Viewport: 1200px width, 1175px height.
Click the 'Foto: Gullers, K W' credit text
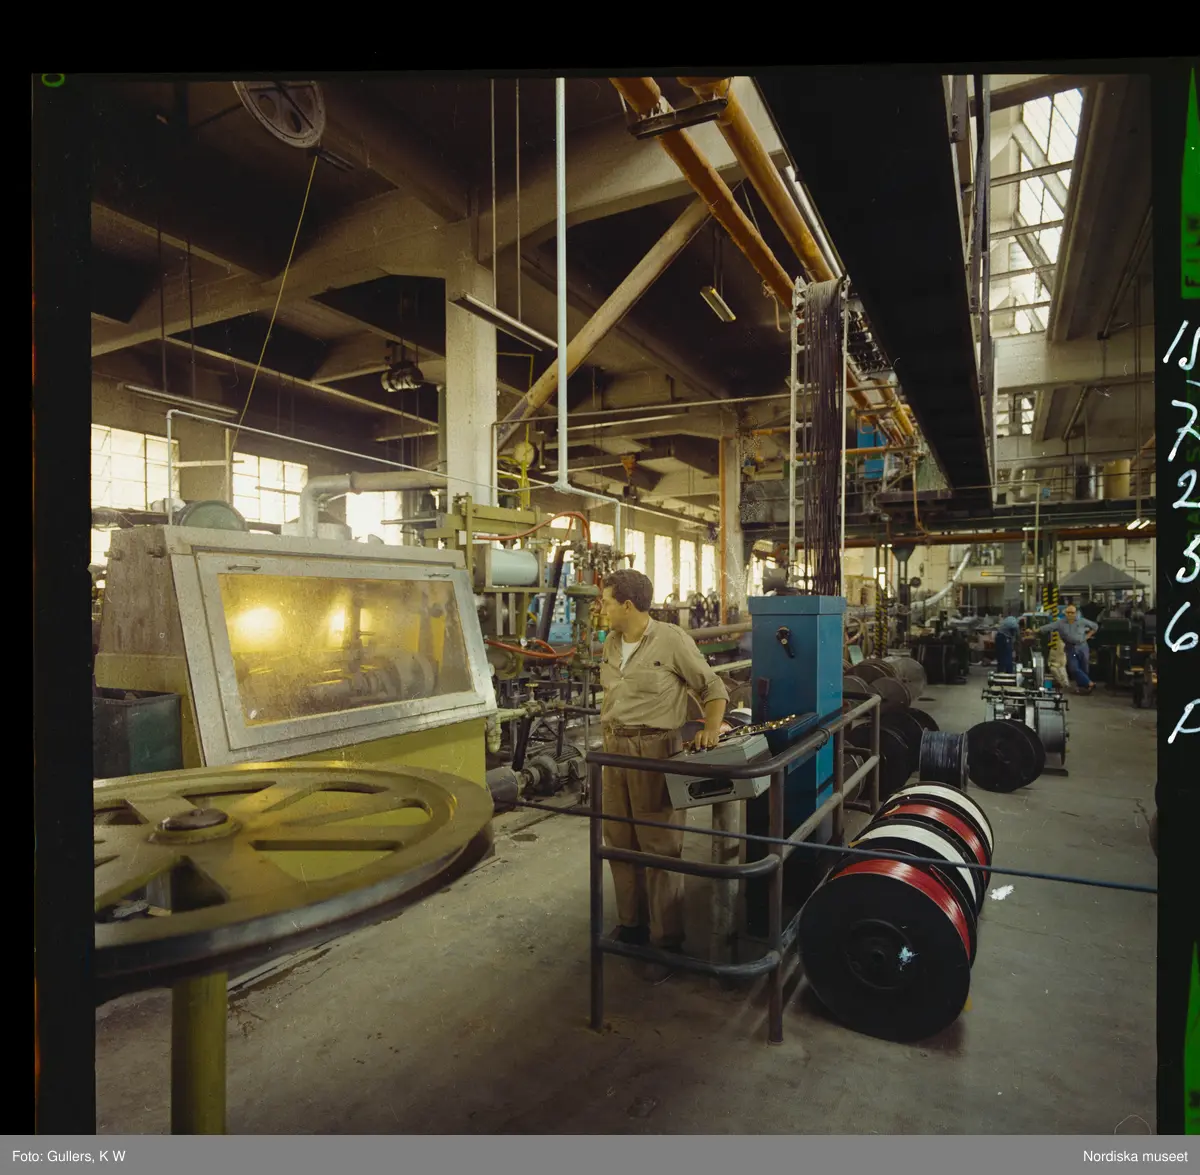62,1156
